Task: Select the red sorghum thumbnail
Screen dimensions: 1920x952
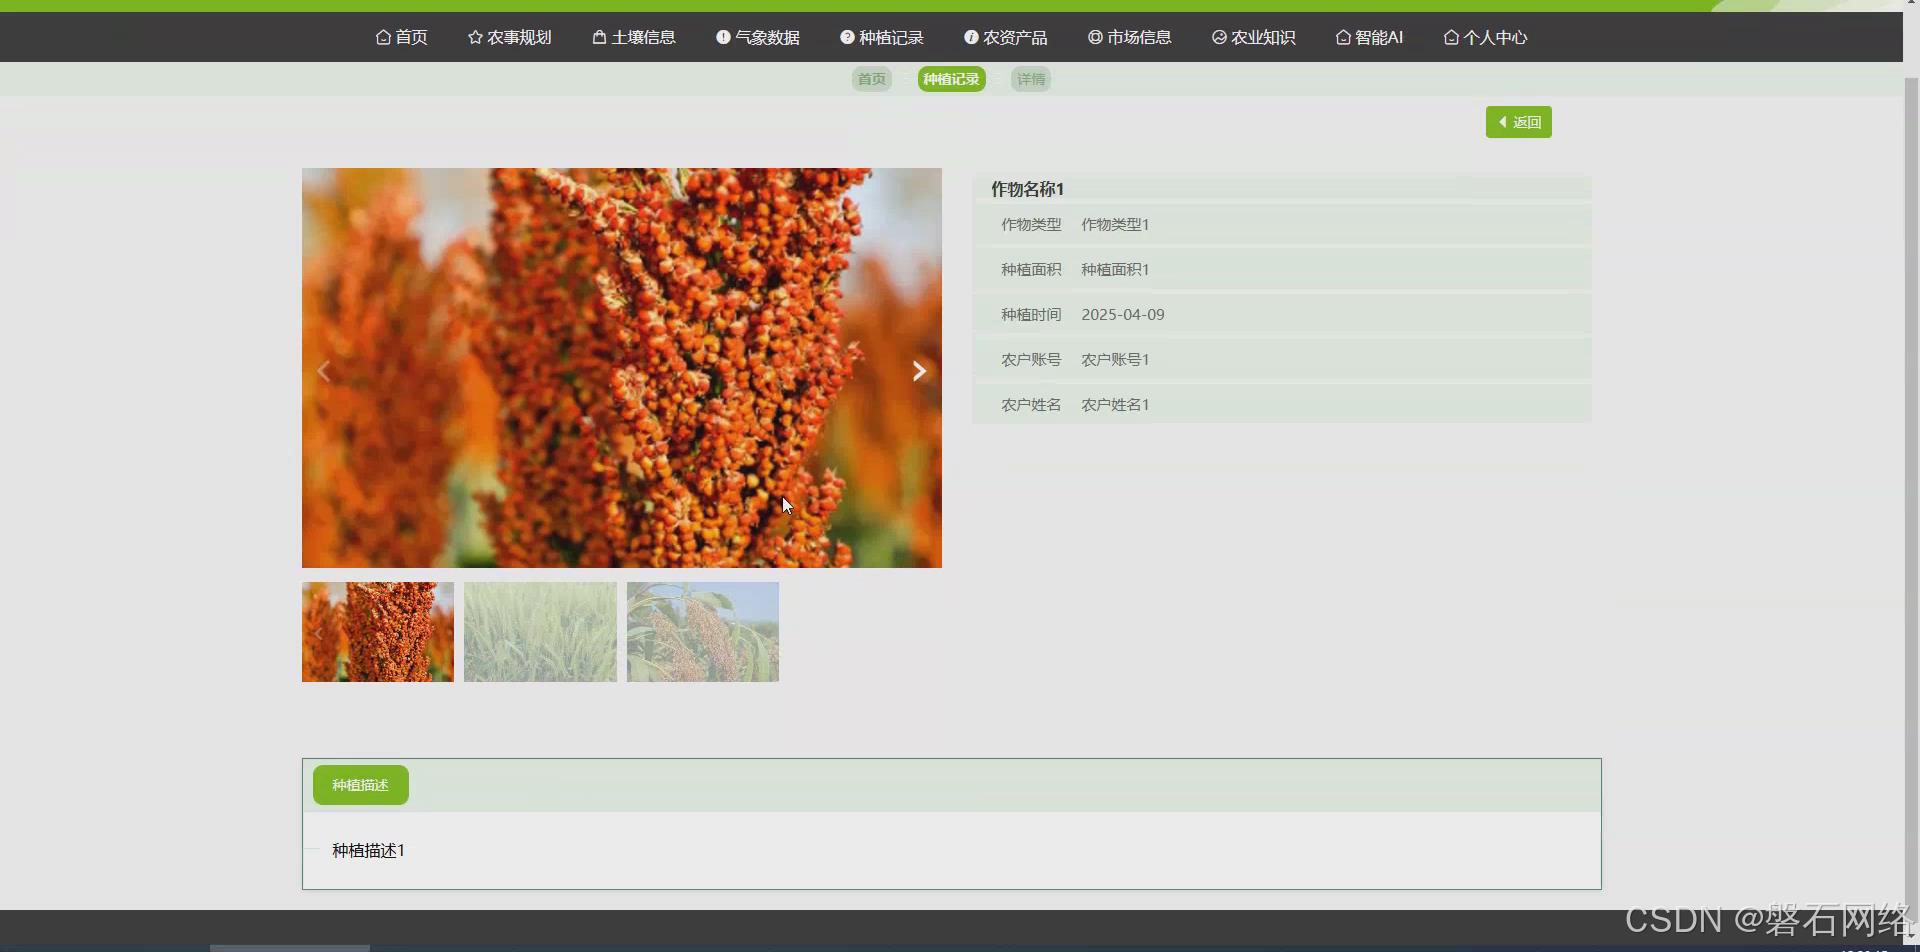Action: 378,632
